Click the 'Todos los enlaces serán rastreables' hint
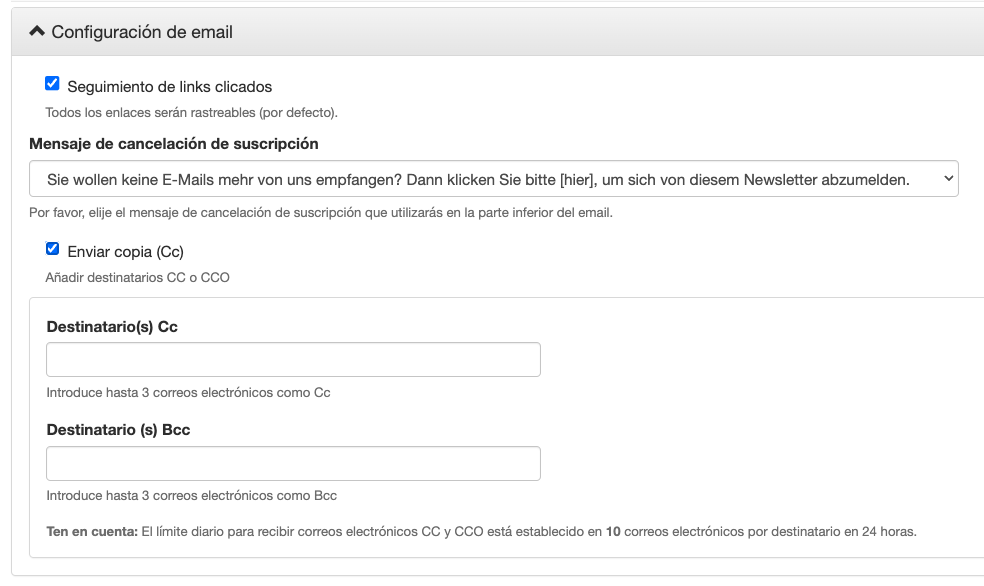This screenshot has height=586, width=984. 191,112
